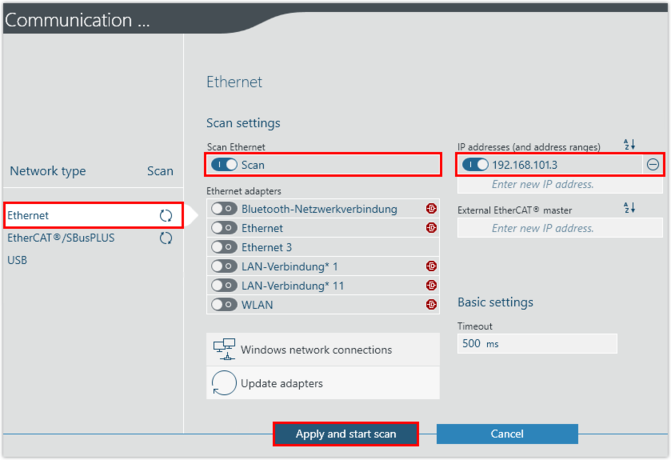This screenshot has height=460, width=671.
Task: Click the Ethernet scan refresh icon
Action: [165, 216]
